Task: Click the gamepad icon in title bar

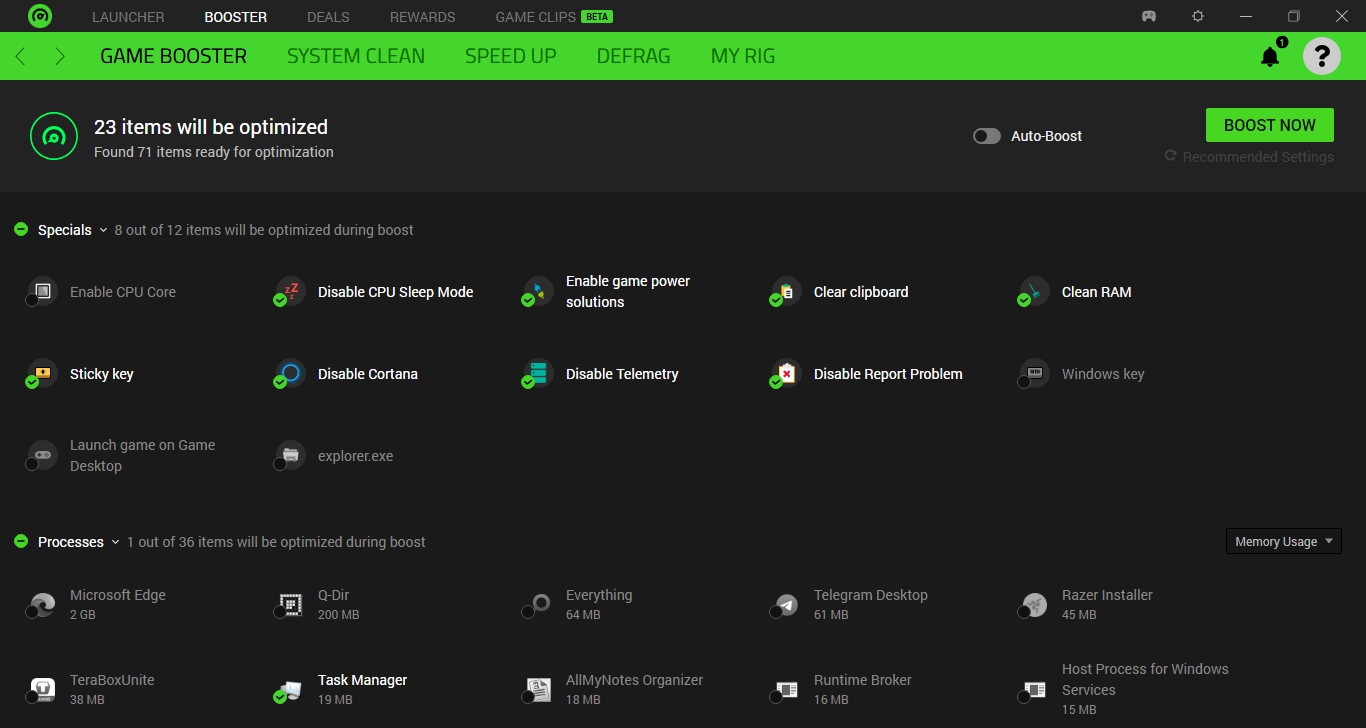Action: click(1150, 16)
